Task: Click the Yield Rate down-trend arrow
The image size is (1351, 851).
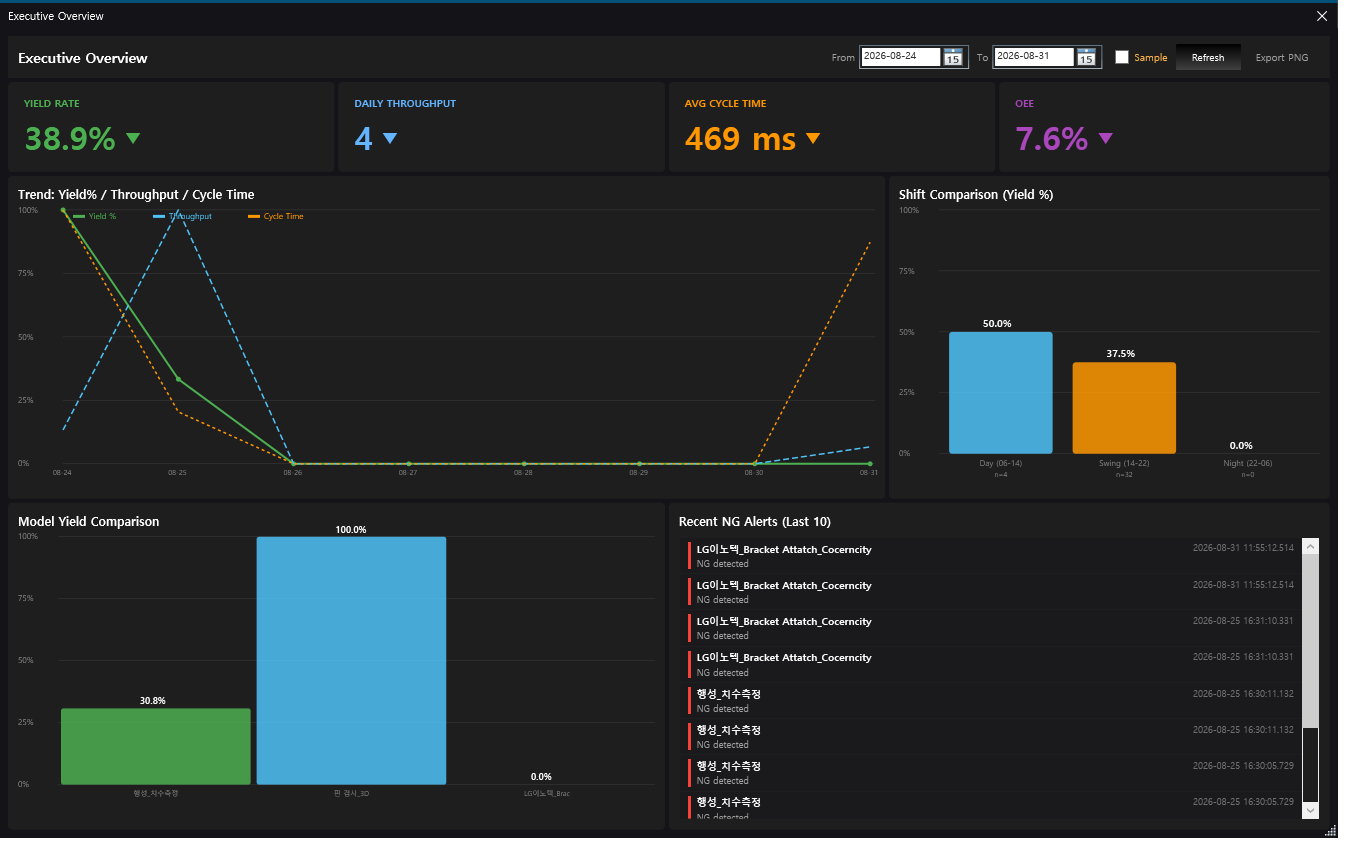Action: (133, 138)
